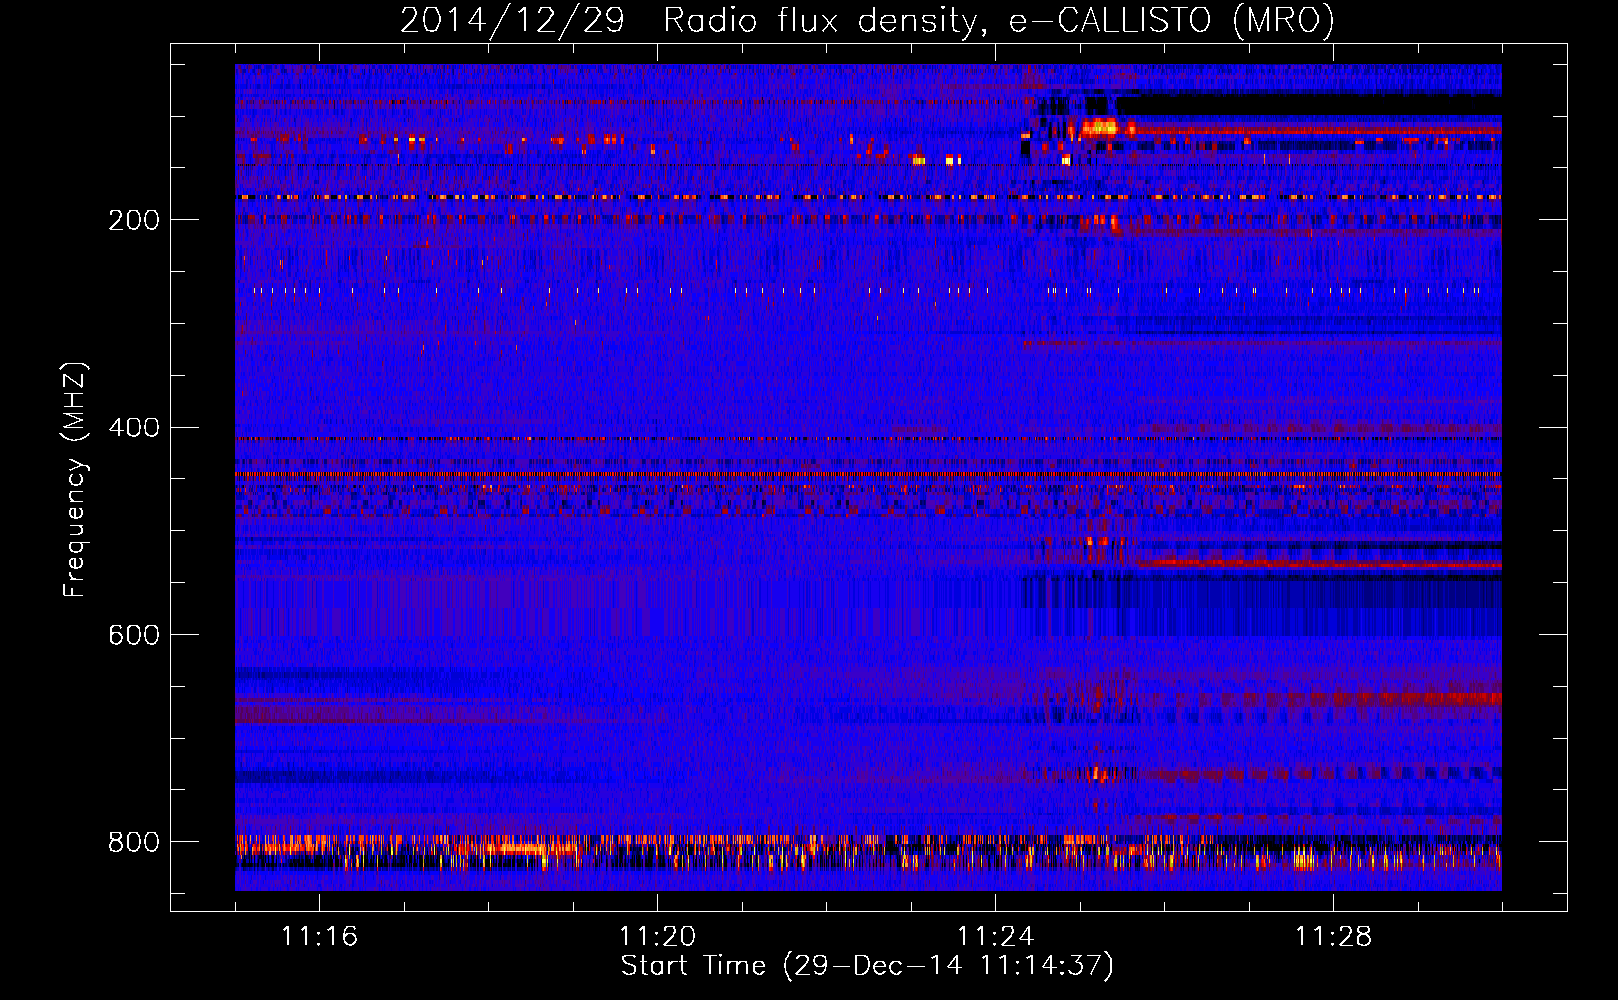Click the 'Frequency (MHZ)' axis label

[x=75, y=479]
